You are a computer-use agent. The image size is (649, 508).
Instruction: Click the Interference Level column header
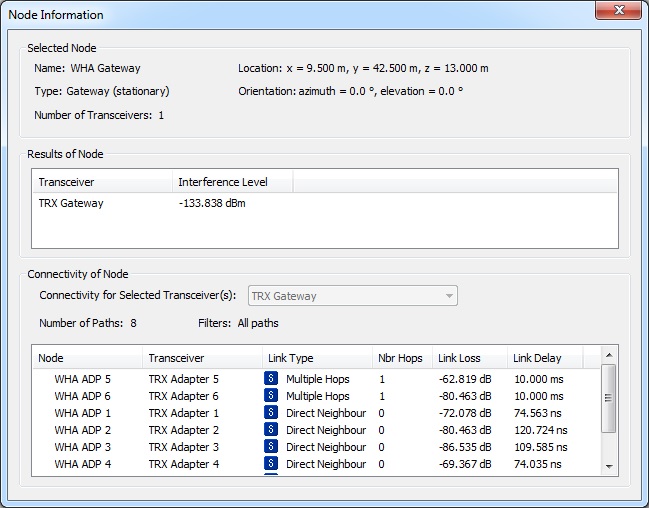[x=231, y=181]
